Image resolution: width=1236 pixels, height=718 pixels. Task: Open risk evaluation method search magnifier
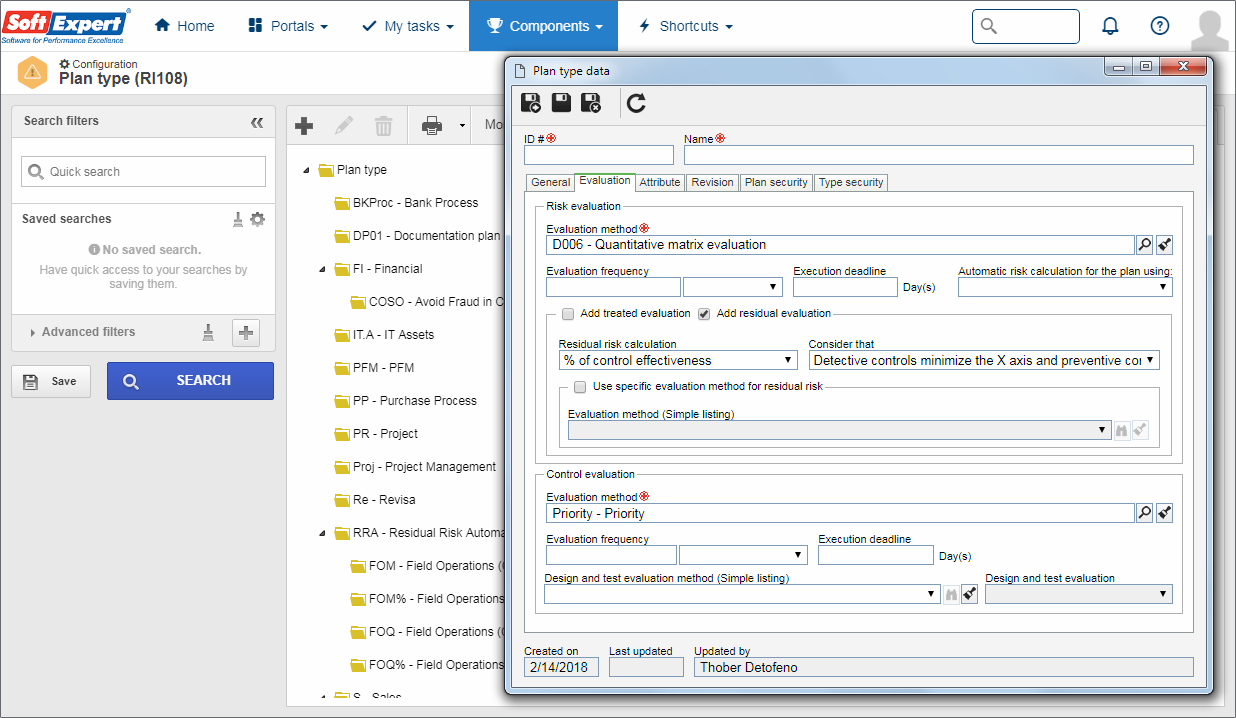(x=1145, y=244)
